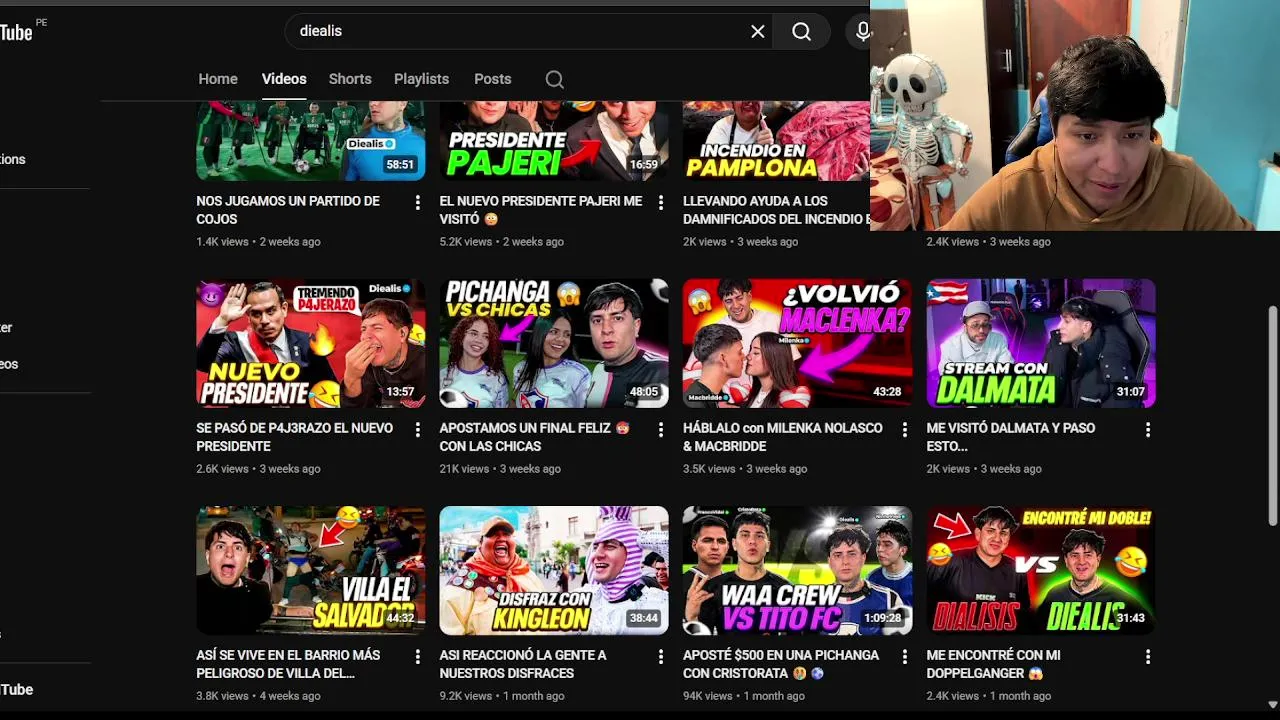Open VILLA EL SALVADOR thumbnail
Screen dimensions: 1280x720
(x=311, y=570)
